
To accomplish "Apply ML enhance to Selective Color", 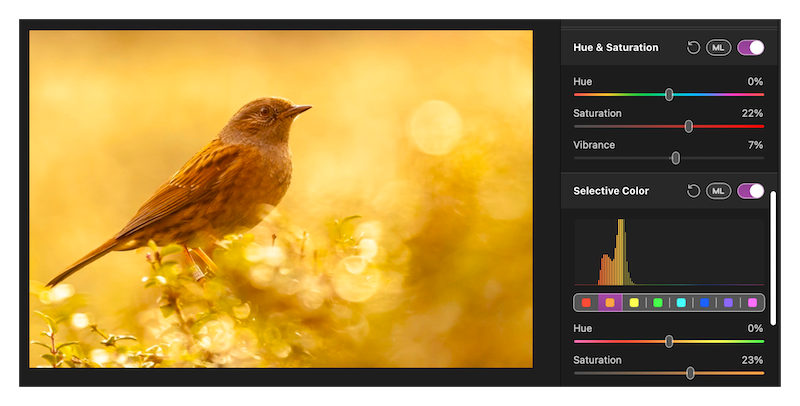I will point(718,191).
